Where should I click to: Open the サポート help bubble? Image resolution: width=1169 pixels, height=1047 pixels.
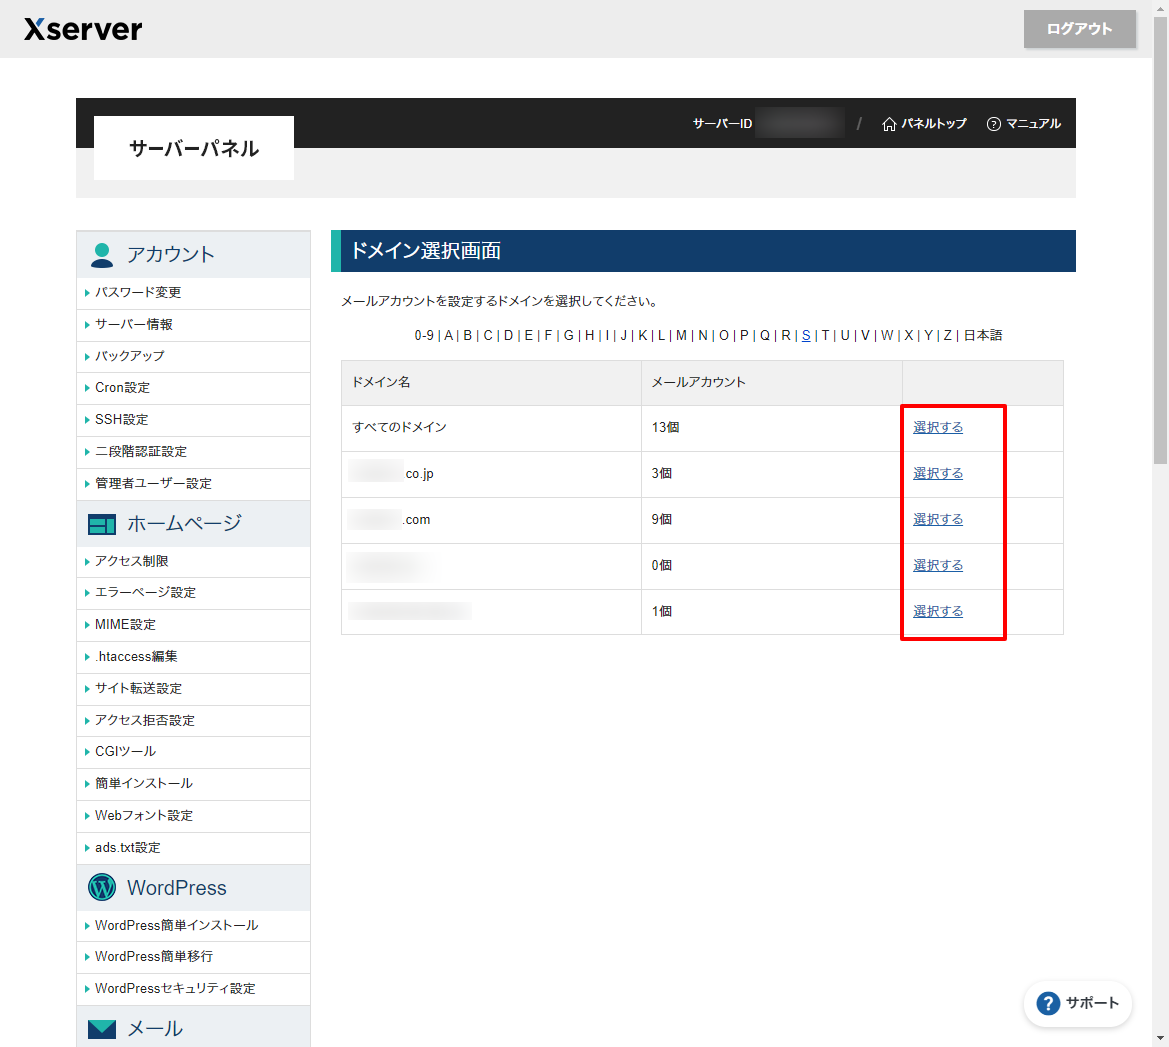pos(1077,1003)
